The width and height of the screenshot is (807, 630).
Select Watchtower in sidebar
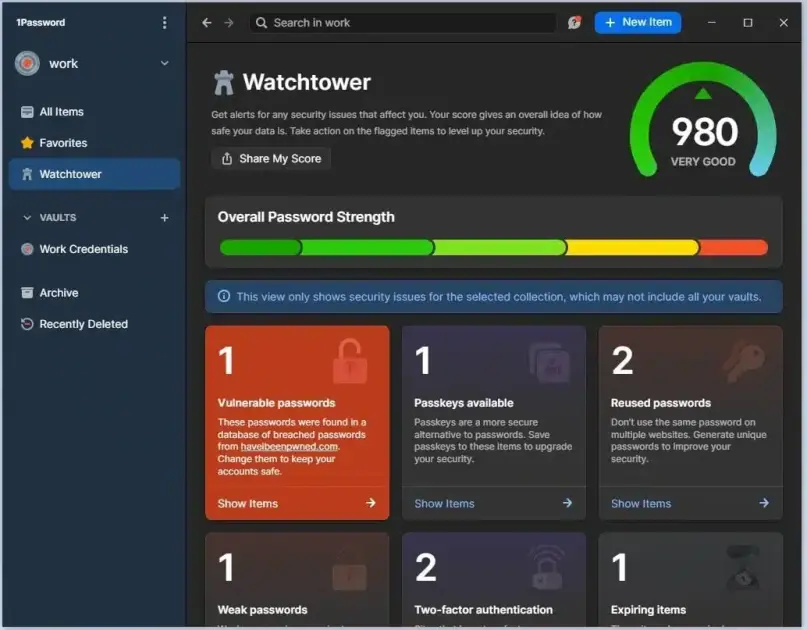click(95, 174)
